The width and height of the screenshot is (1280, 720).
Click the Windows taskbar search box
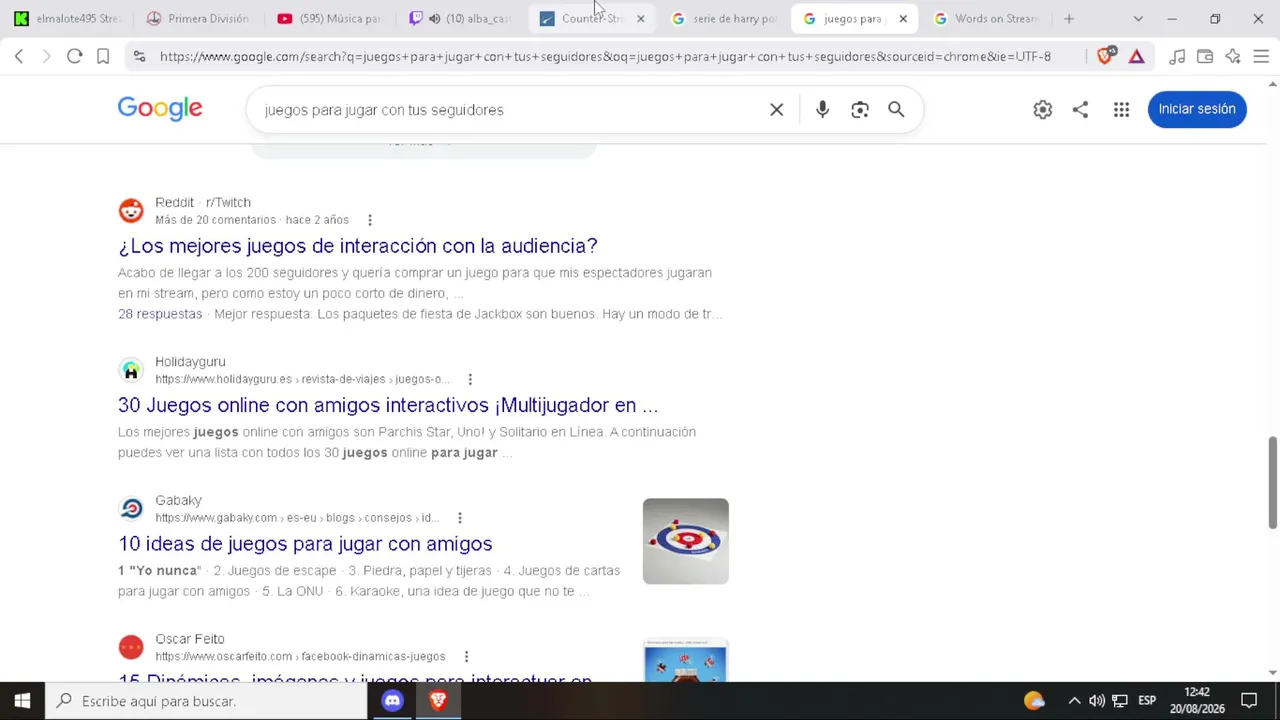pyautogui.click(x=207, y=701)
